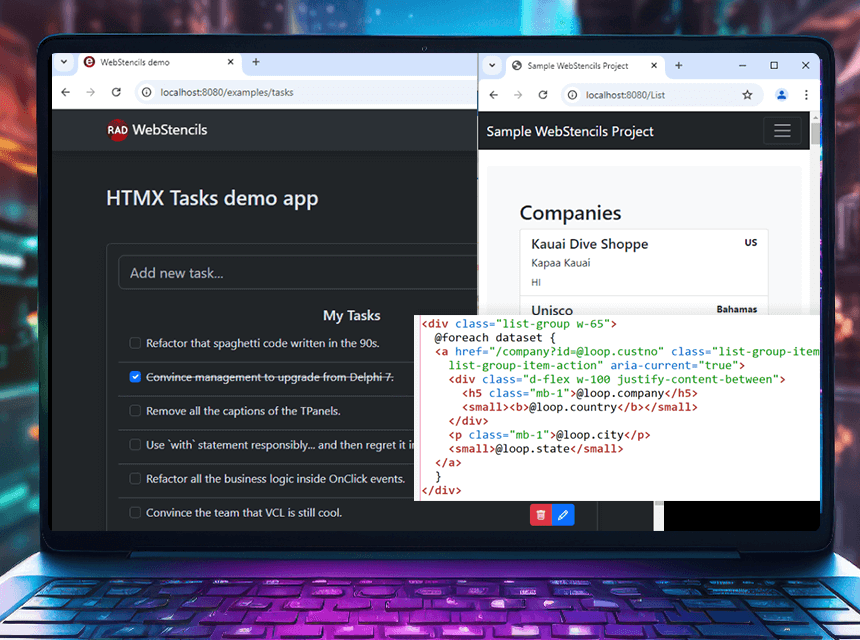This screenshot has height=640, width=860.
Task: Expand the hamburger navbar toggler menu
Action: 782,131
